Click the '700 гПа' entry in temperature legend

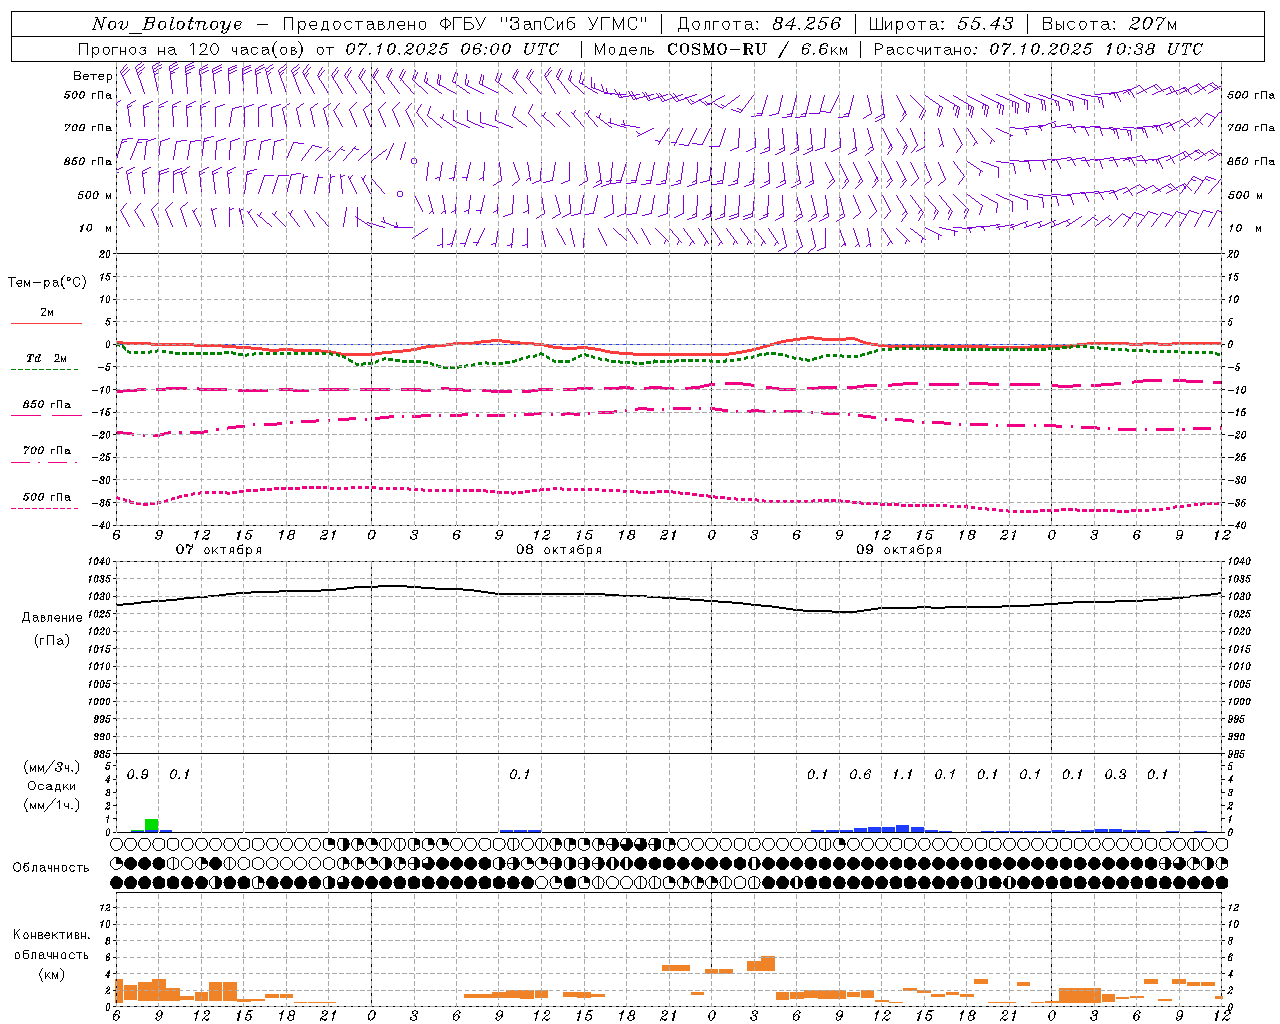[47, 450]
